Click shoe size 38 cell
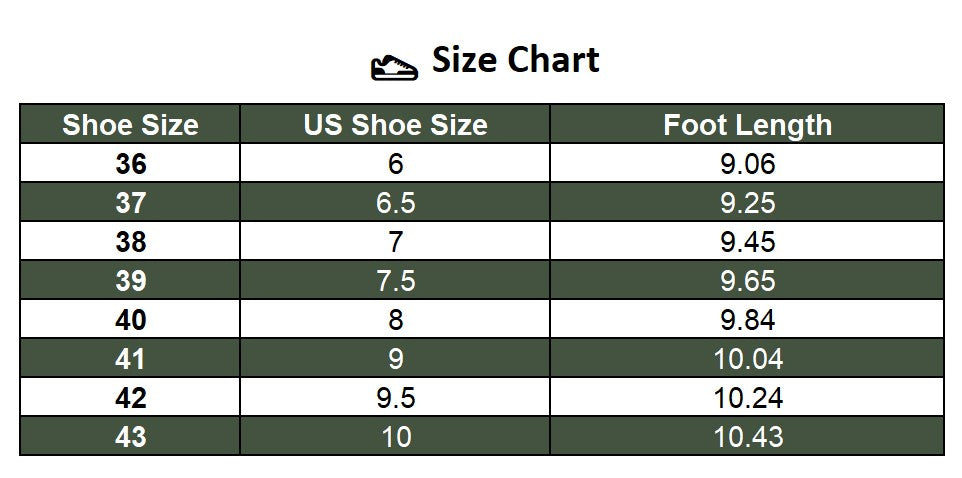962x478 pixels. click(x=130, y=241)
